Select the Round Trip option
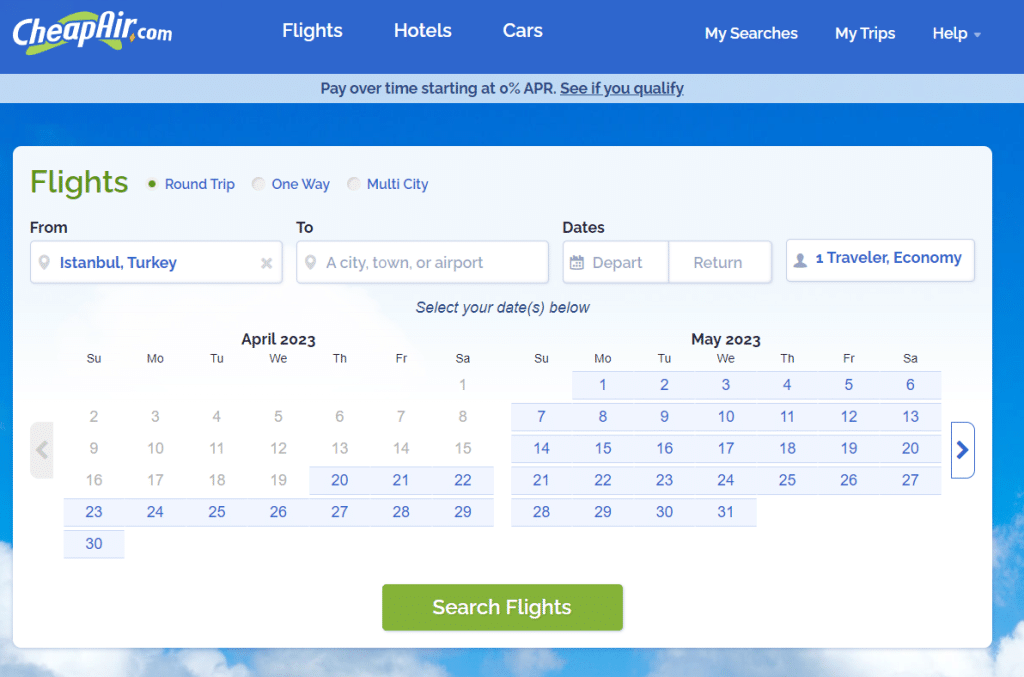 pos(191,184)
